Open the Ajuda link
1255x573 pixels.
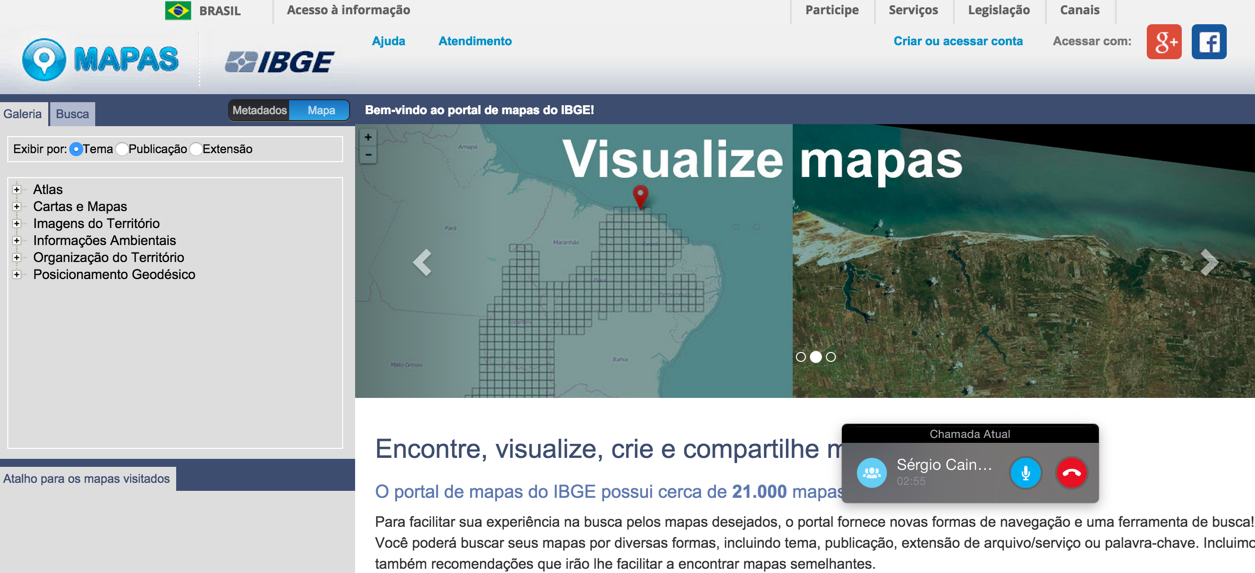[x=388, y=41]
